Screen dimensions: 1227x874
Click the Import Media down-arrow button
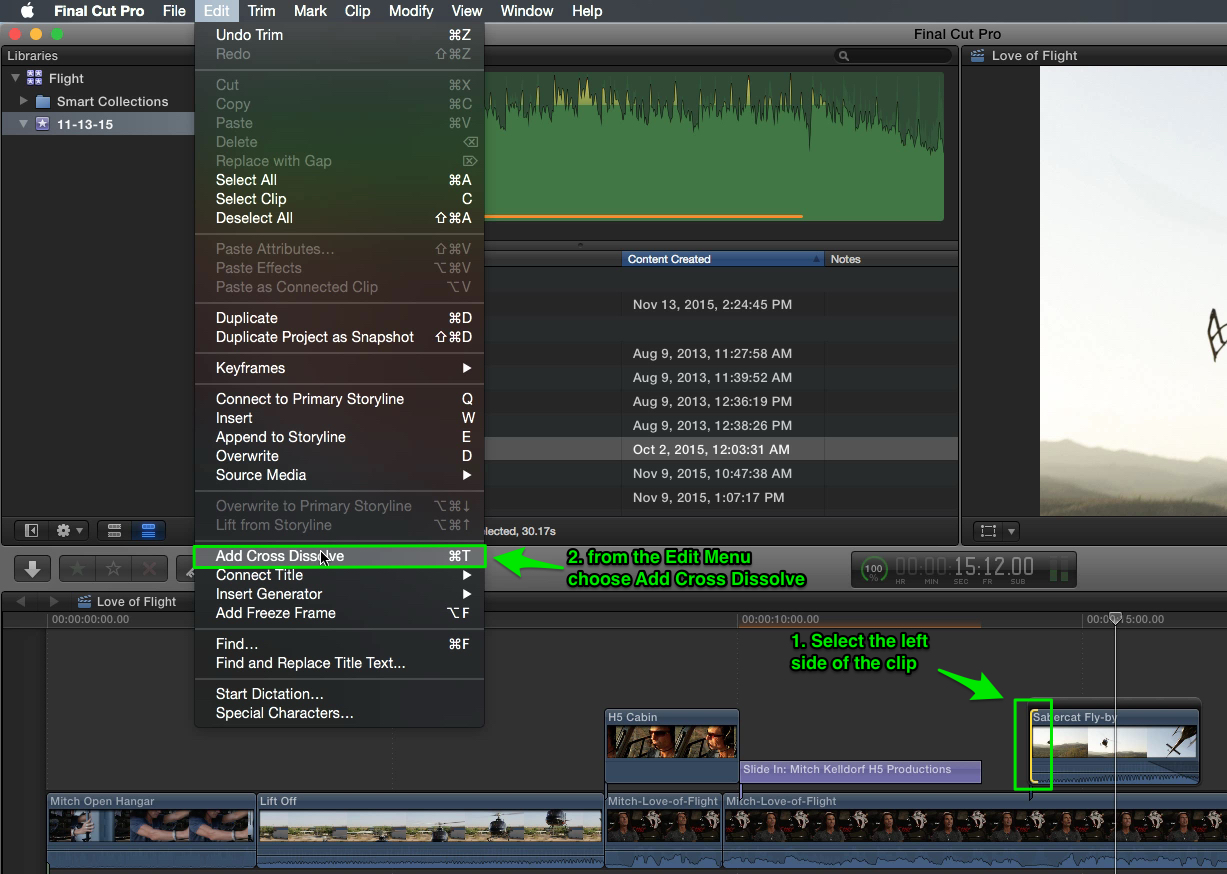coord(32,569)
